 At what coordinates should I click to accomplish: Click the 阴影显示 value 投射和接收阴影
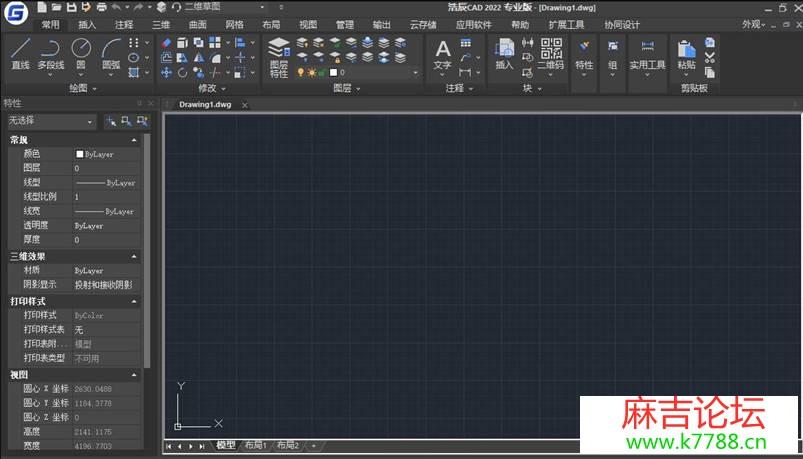pos(104,285)
